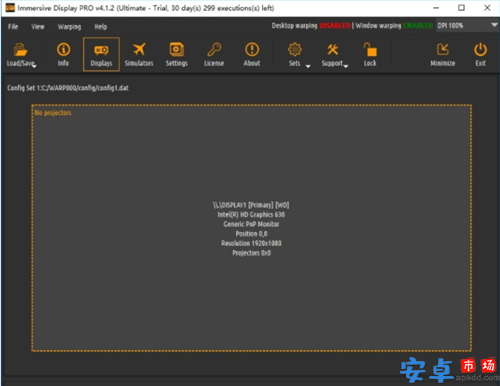Screen dimensions: 500x386
Task: Click the Exit power icon
Action: click(480, 50)
